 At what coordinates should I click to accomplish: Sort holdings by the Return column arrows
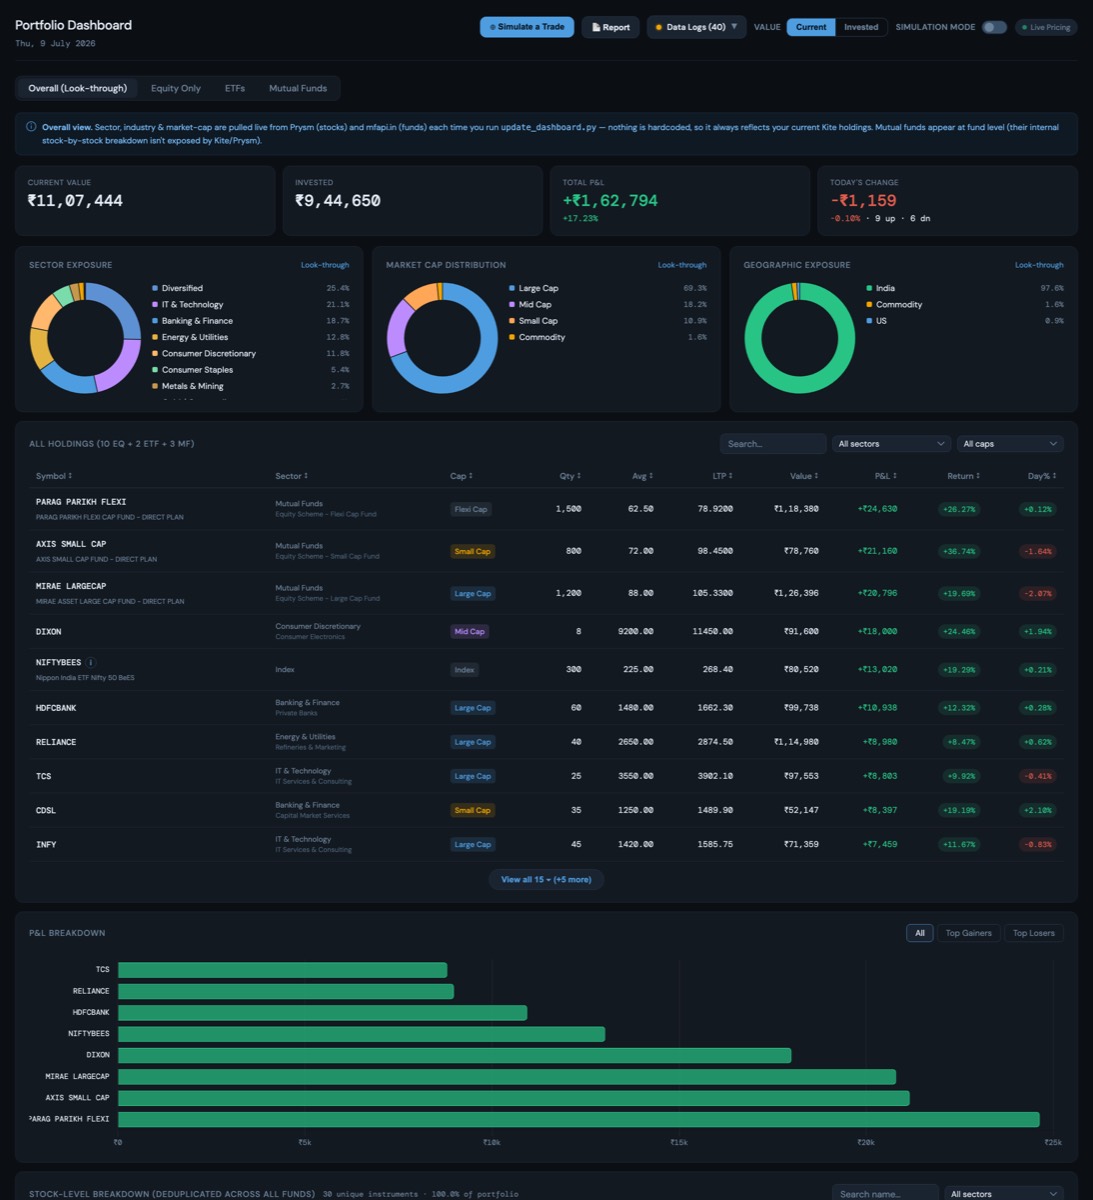[x=978, y=476]
